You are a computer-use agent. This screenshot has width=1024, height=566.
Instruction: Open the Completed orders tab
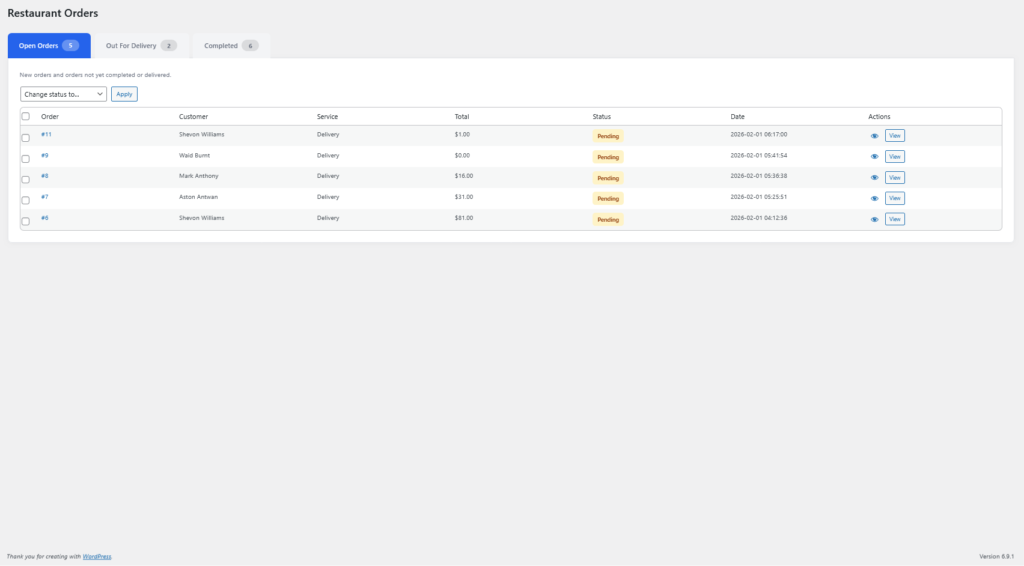[230, 46]
